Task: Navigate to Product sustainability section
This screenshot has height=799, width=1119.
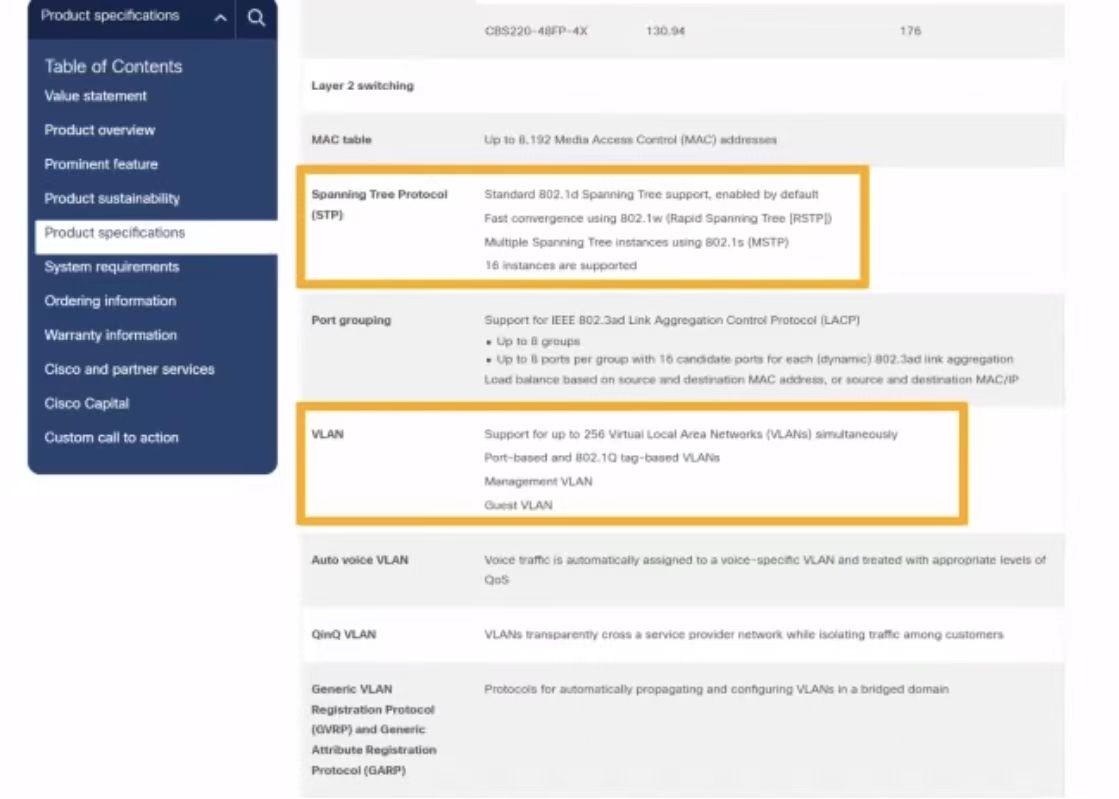Action: click(112, 198)
